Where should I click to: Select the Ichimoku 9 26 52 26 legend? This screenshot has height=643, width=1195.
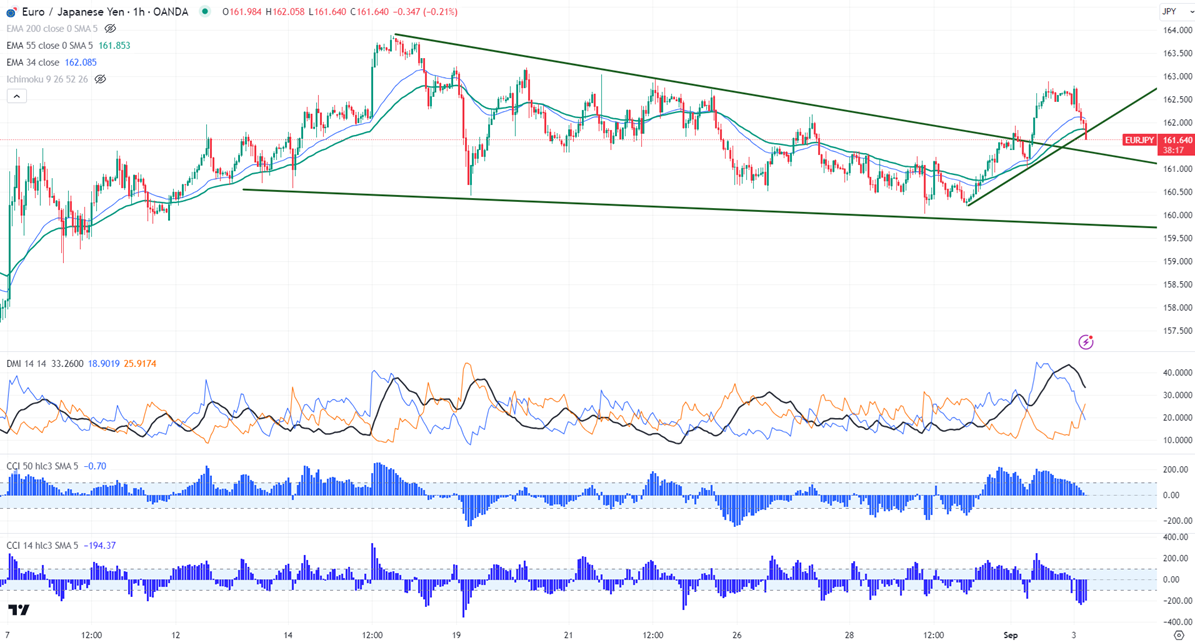pyautogui.click(x=47, y=79)
